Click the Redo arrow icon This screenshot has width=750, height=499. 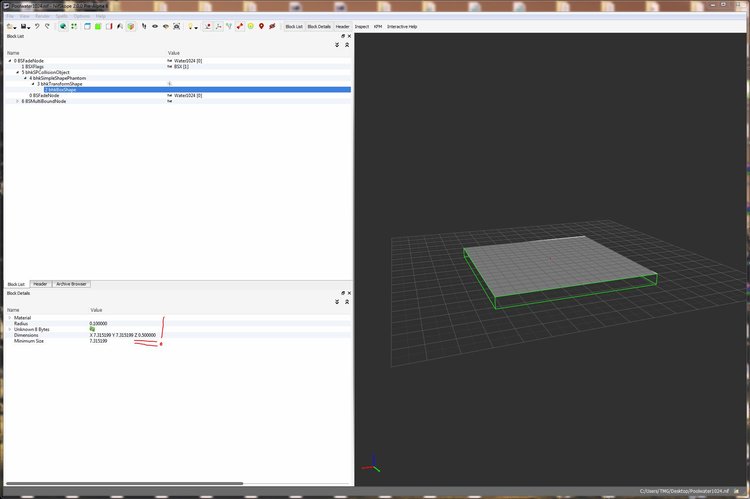point(47,26)
